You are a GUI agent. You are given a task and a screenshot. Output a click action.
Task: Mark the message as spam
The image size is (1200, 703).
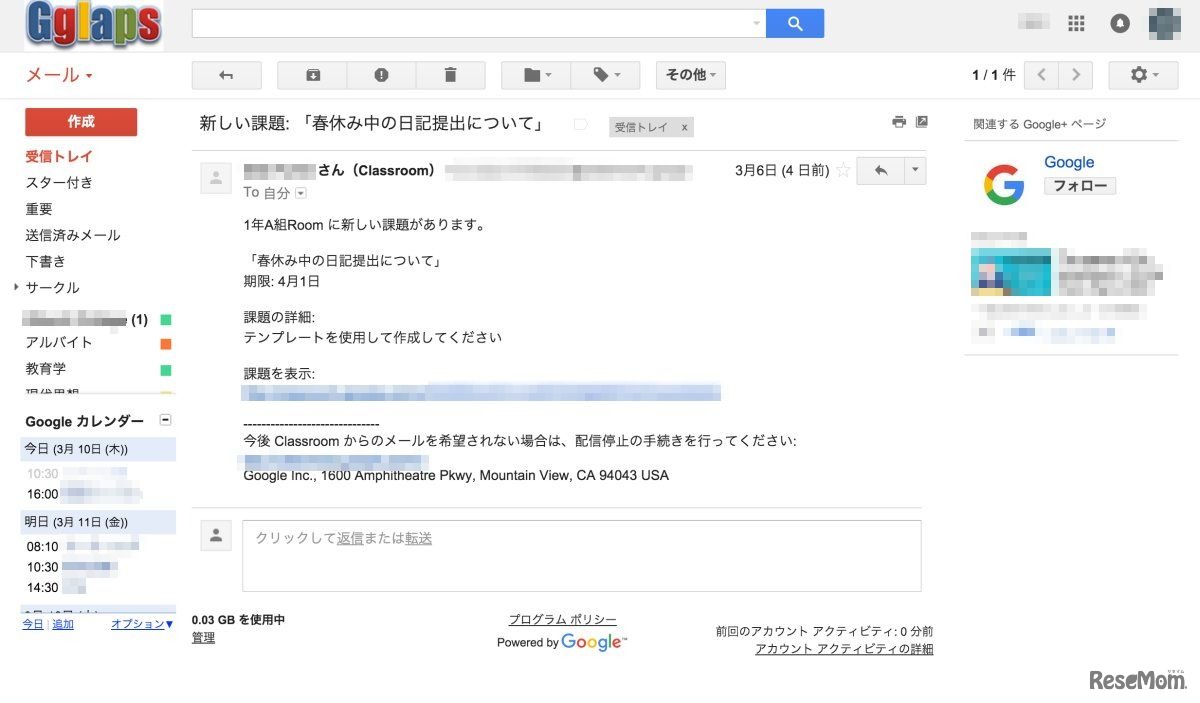point(381,74)
